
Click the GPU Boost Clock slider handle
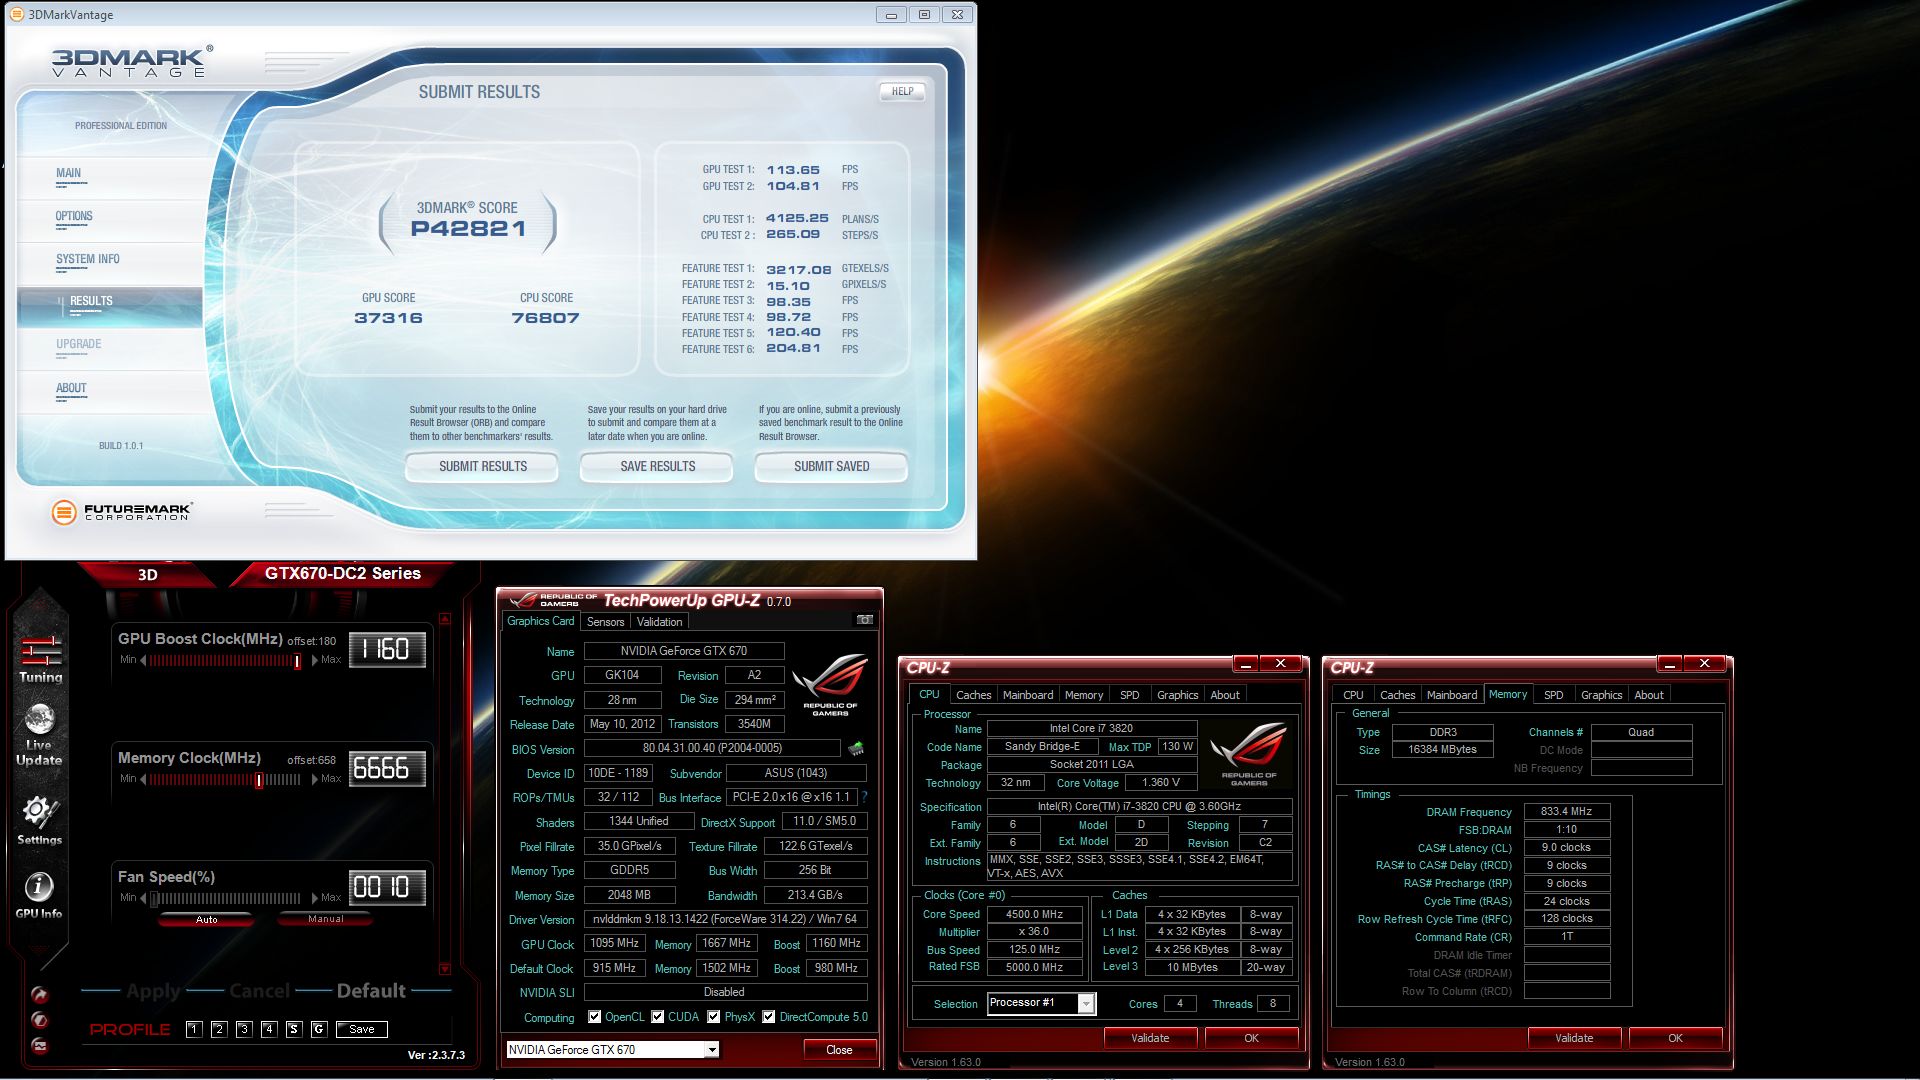(297, 661)
